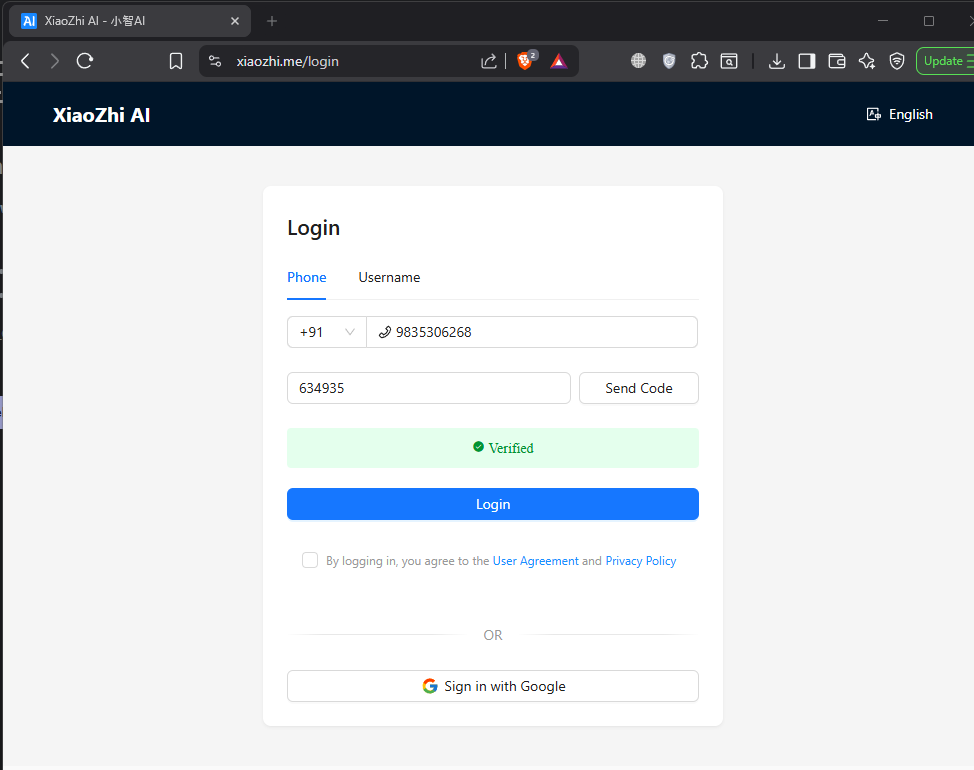This screenshot has height=770, width=974.
Task: Bookmark this page with bookmark icon
Action: (176, 61)
